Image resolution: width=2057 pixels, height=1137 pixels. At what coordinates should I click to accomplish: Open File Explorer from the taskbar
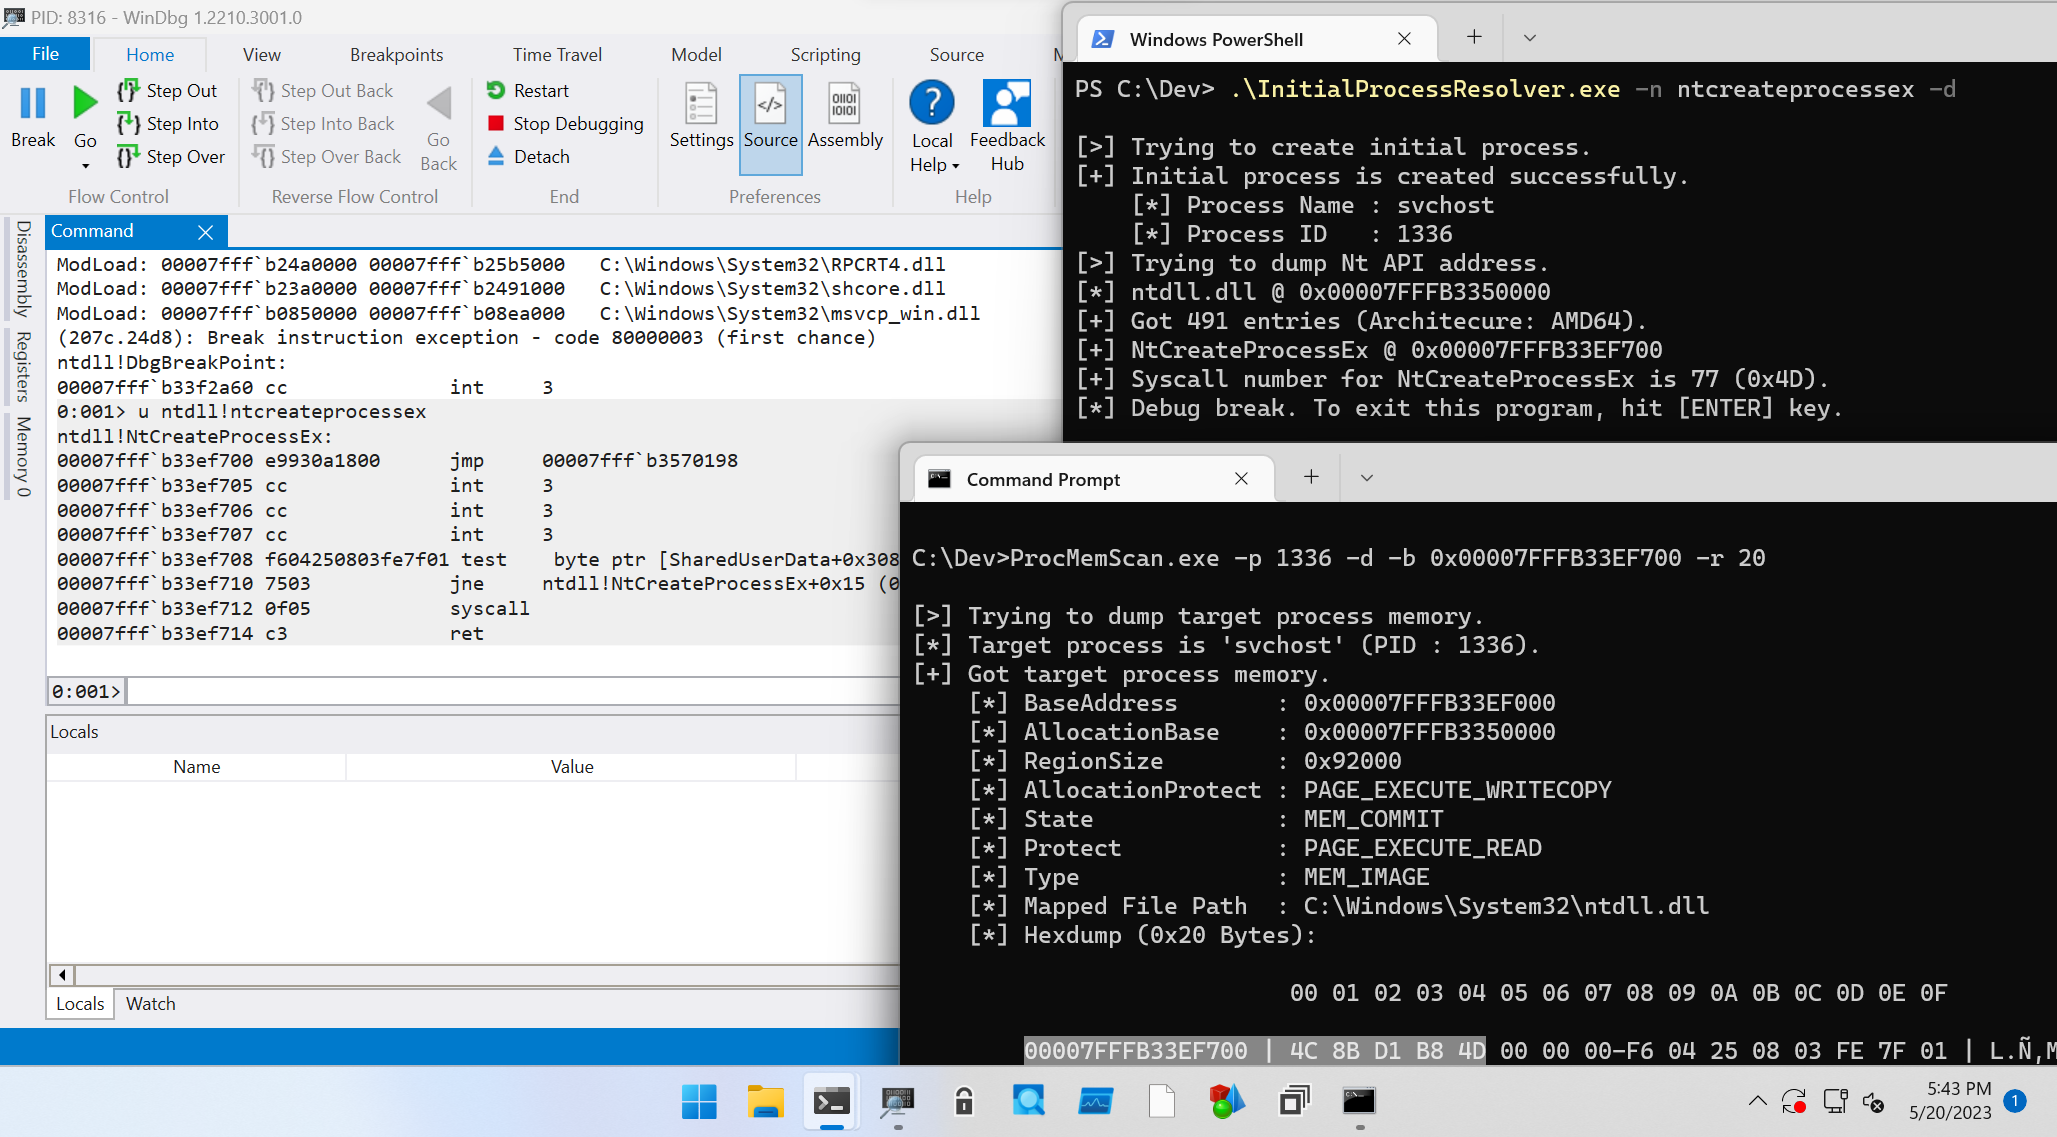[x=765, y=1101]
